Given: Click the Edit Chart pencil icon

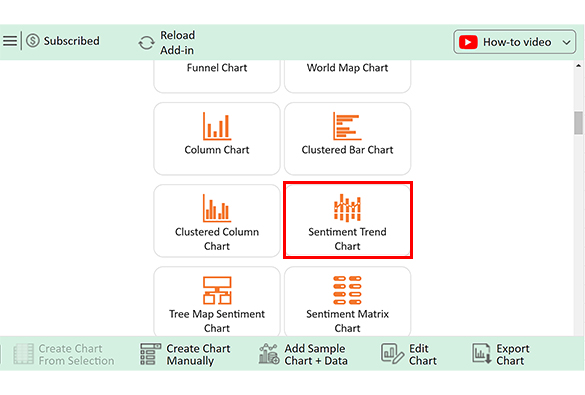Looking at the screenshot, I should tap(392, 354).
